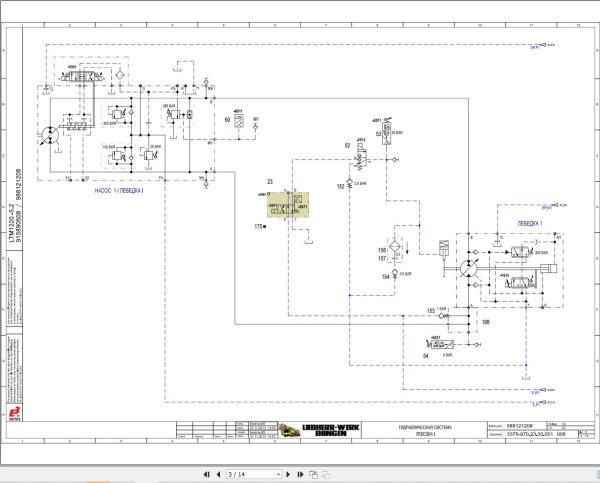
Task: Click the '400 BAR' pressure label
Action: tap(109, 124)
